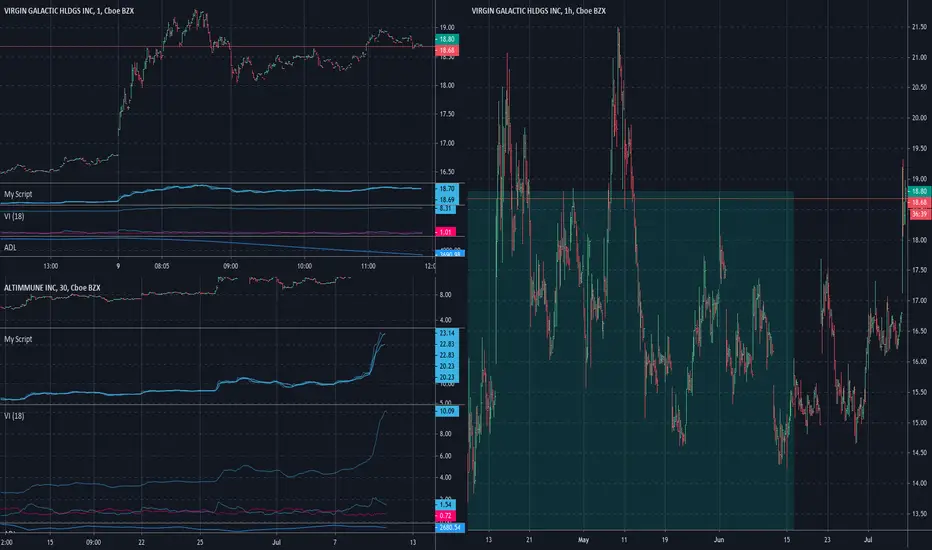The height and width of the screenshot is (550, 932).
Task: Click Jul on the 1h chart time axis
Action: pyautogui.click(x=868, y=540)
